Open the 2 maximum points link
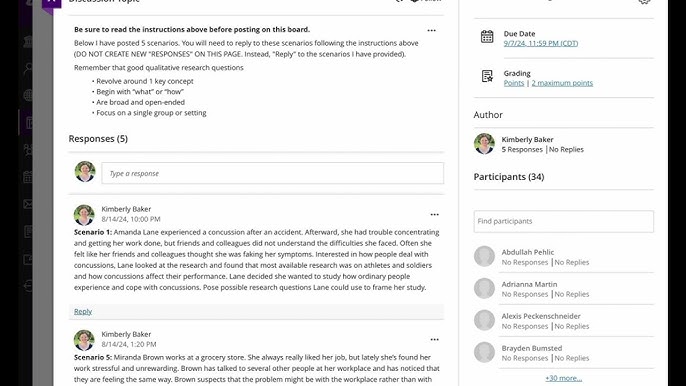The width and height of the screenshot is (686, 386). click(562, 83)
